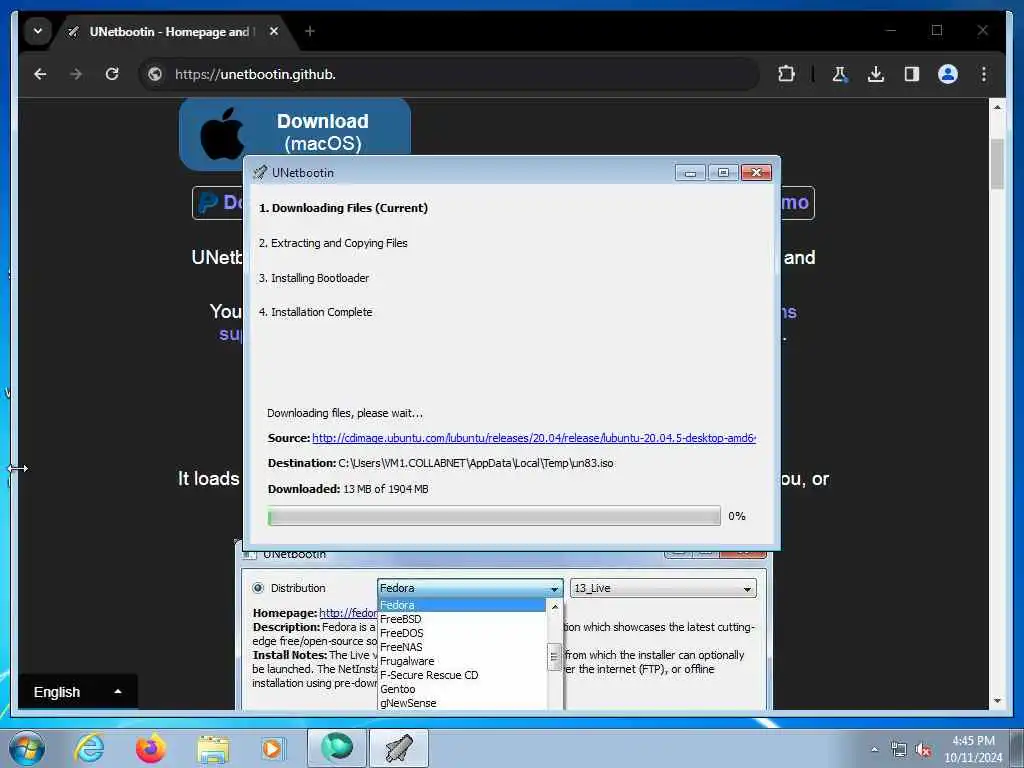Screen dimensions: 1024x768
Task: Open Chrome Labs flask icon
Action: pos(840,74)
